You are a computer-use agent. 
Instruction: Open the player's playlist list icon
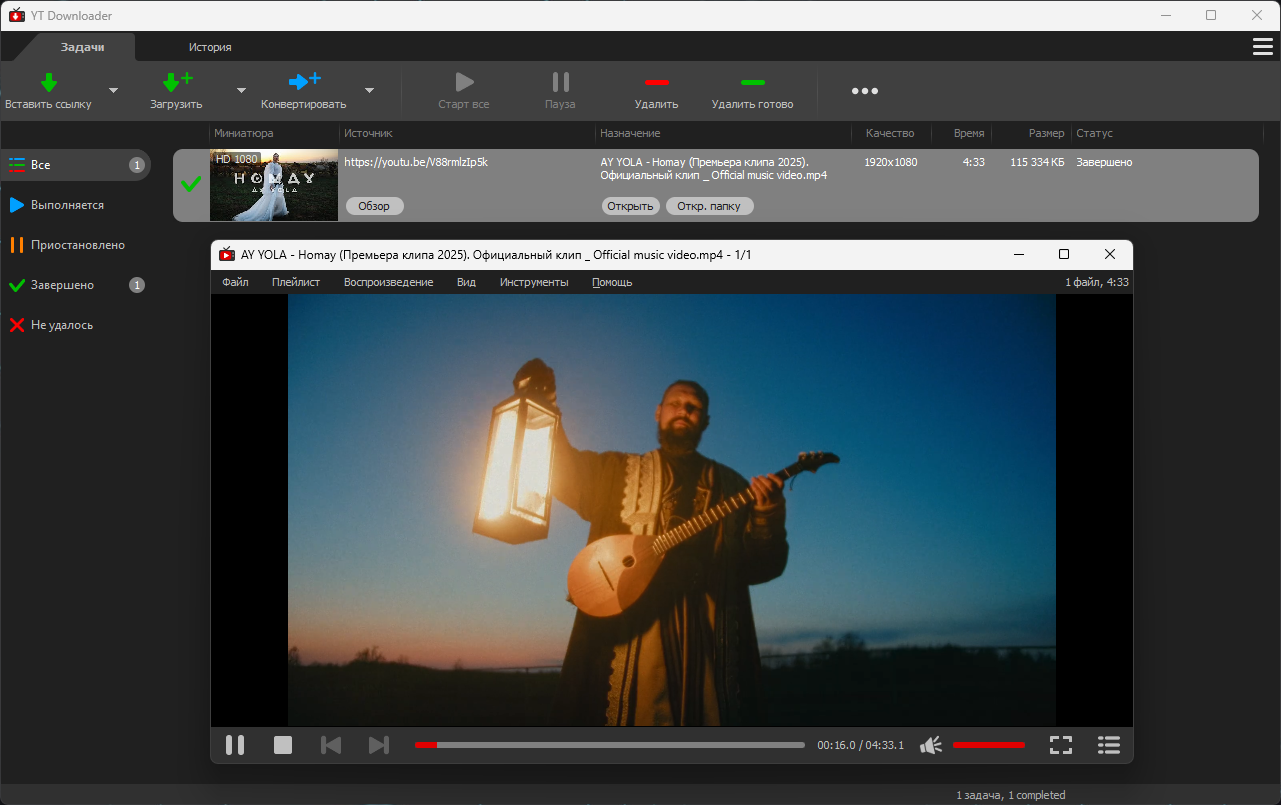(x=1108, y=745)
